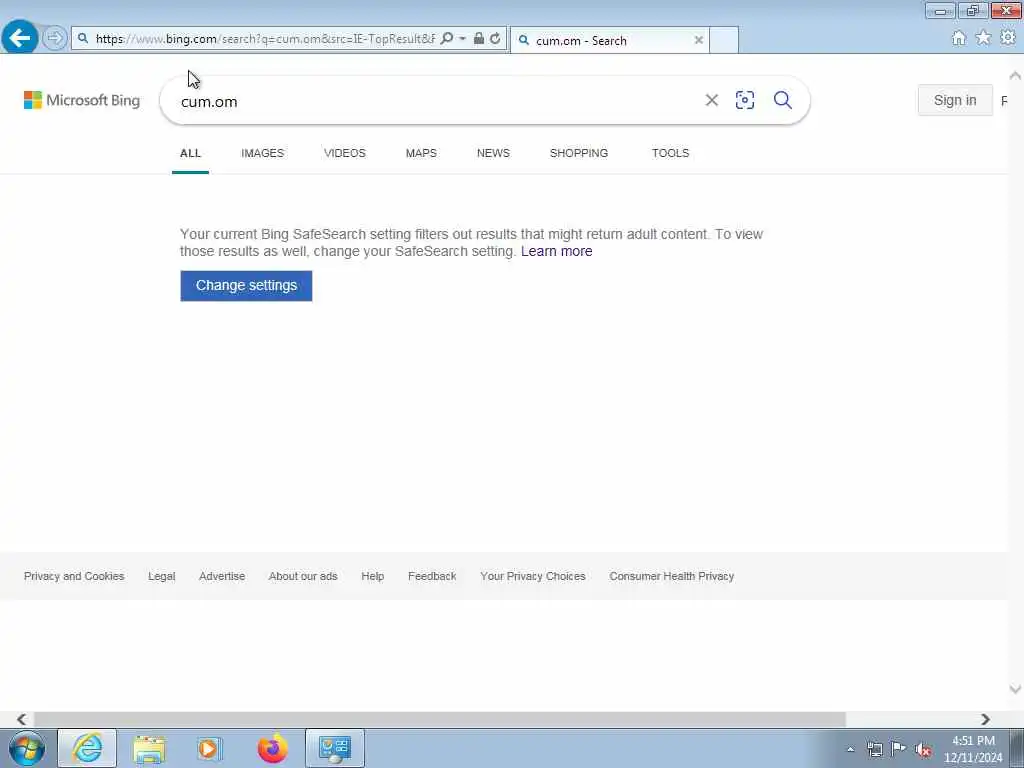Click the Sign in button

point(955,100)
